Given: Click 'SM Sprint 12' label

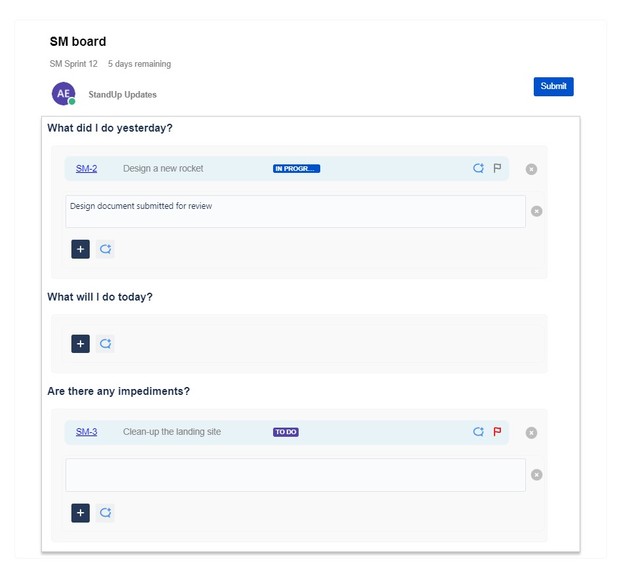Looking at the screenshot, I should [x=74, y=64].
